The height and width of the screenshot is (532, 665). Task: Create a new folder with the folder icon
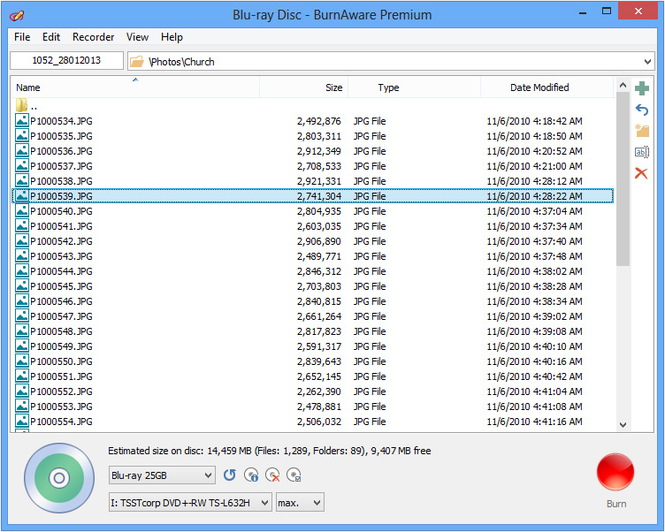click(x=642, y=131)
